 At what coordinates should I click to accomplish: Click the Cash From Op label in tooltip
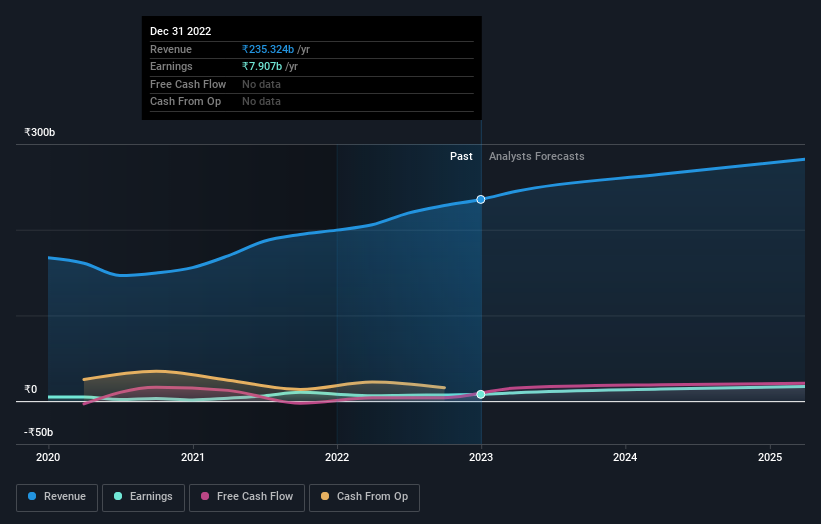pos(185,102)
